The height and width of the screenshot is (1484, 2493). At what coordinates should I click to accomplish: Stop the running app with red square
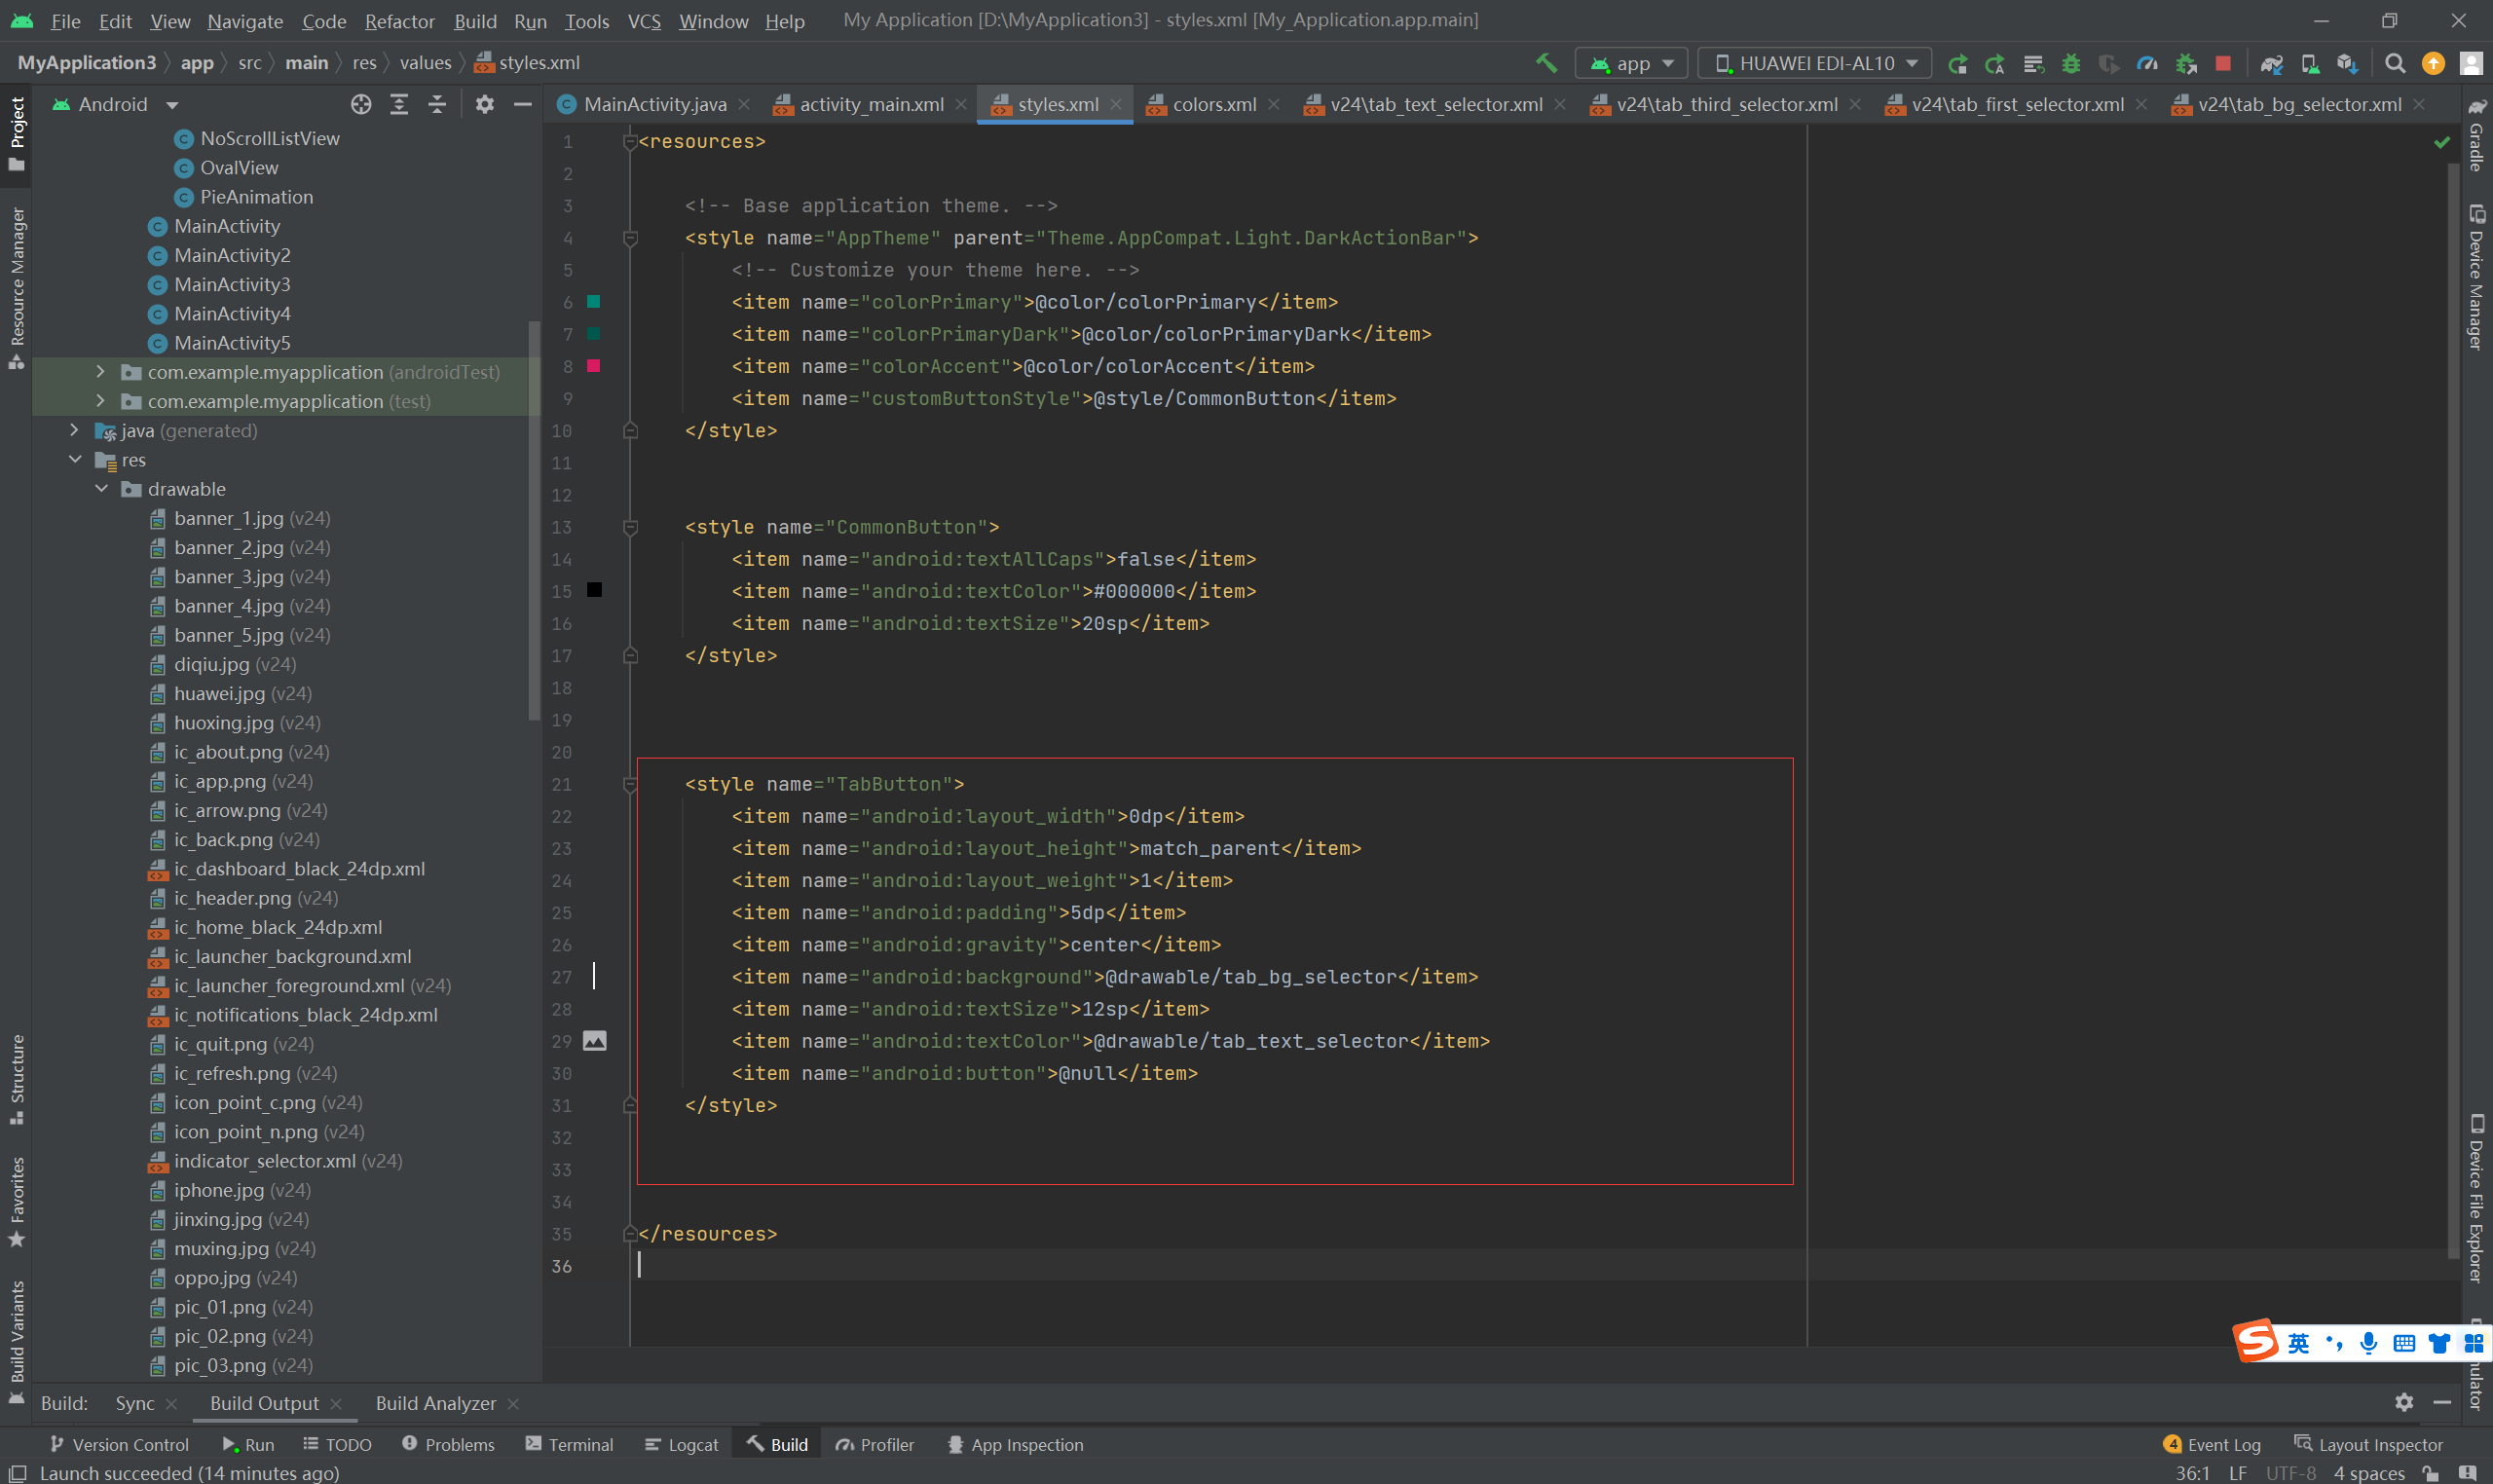point(2223,63)
